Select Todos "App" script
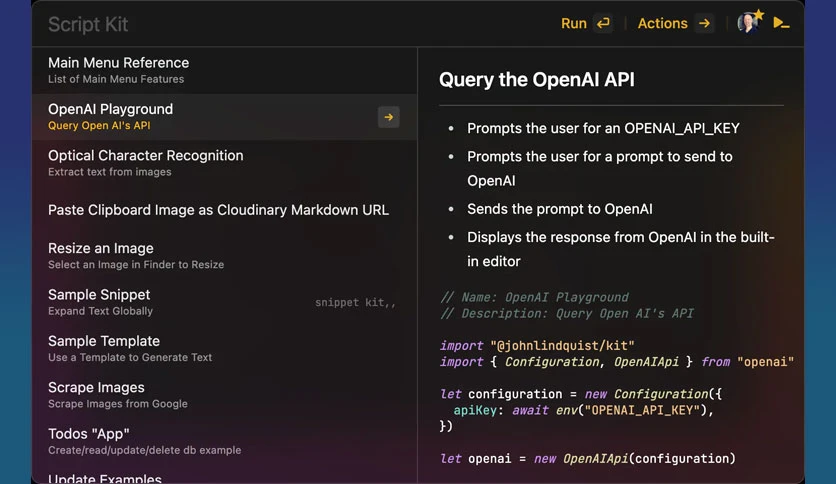Screen dimensions: 836x484 (224, 441)
